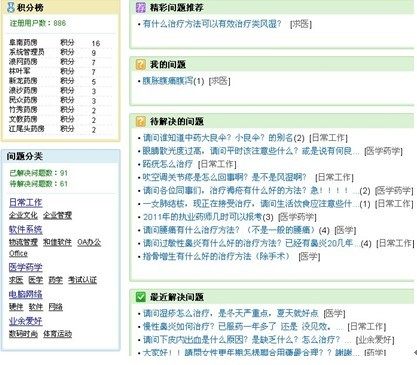Open the 企业管理 subcategory

click(57, 215)
